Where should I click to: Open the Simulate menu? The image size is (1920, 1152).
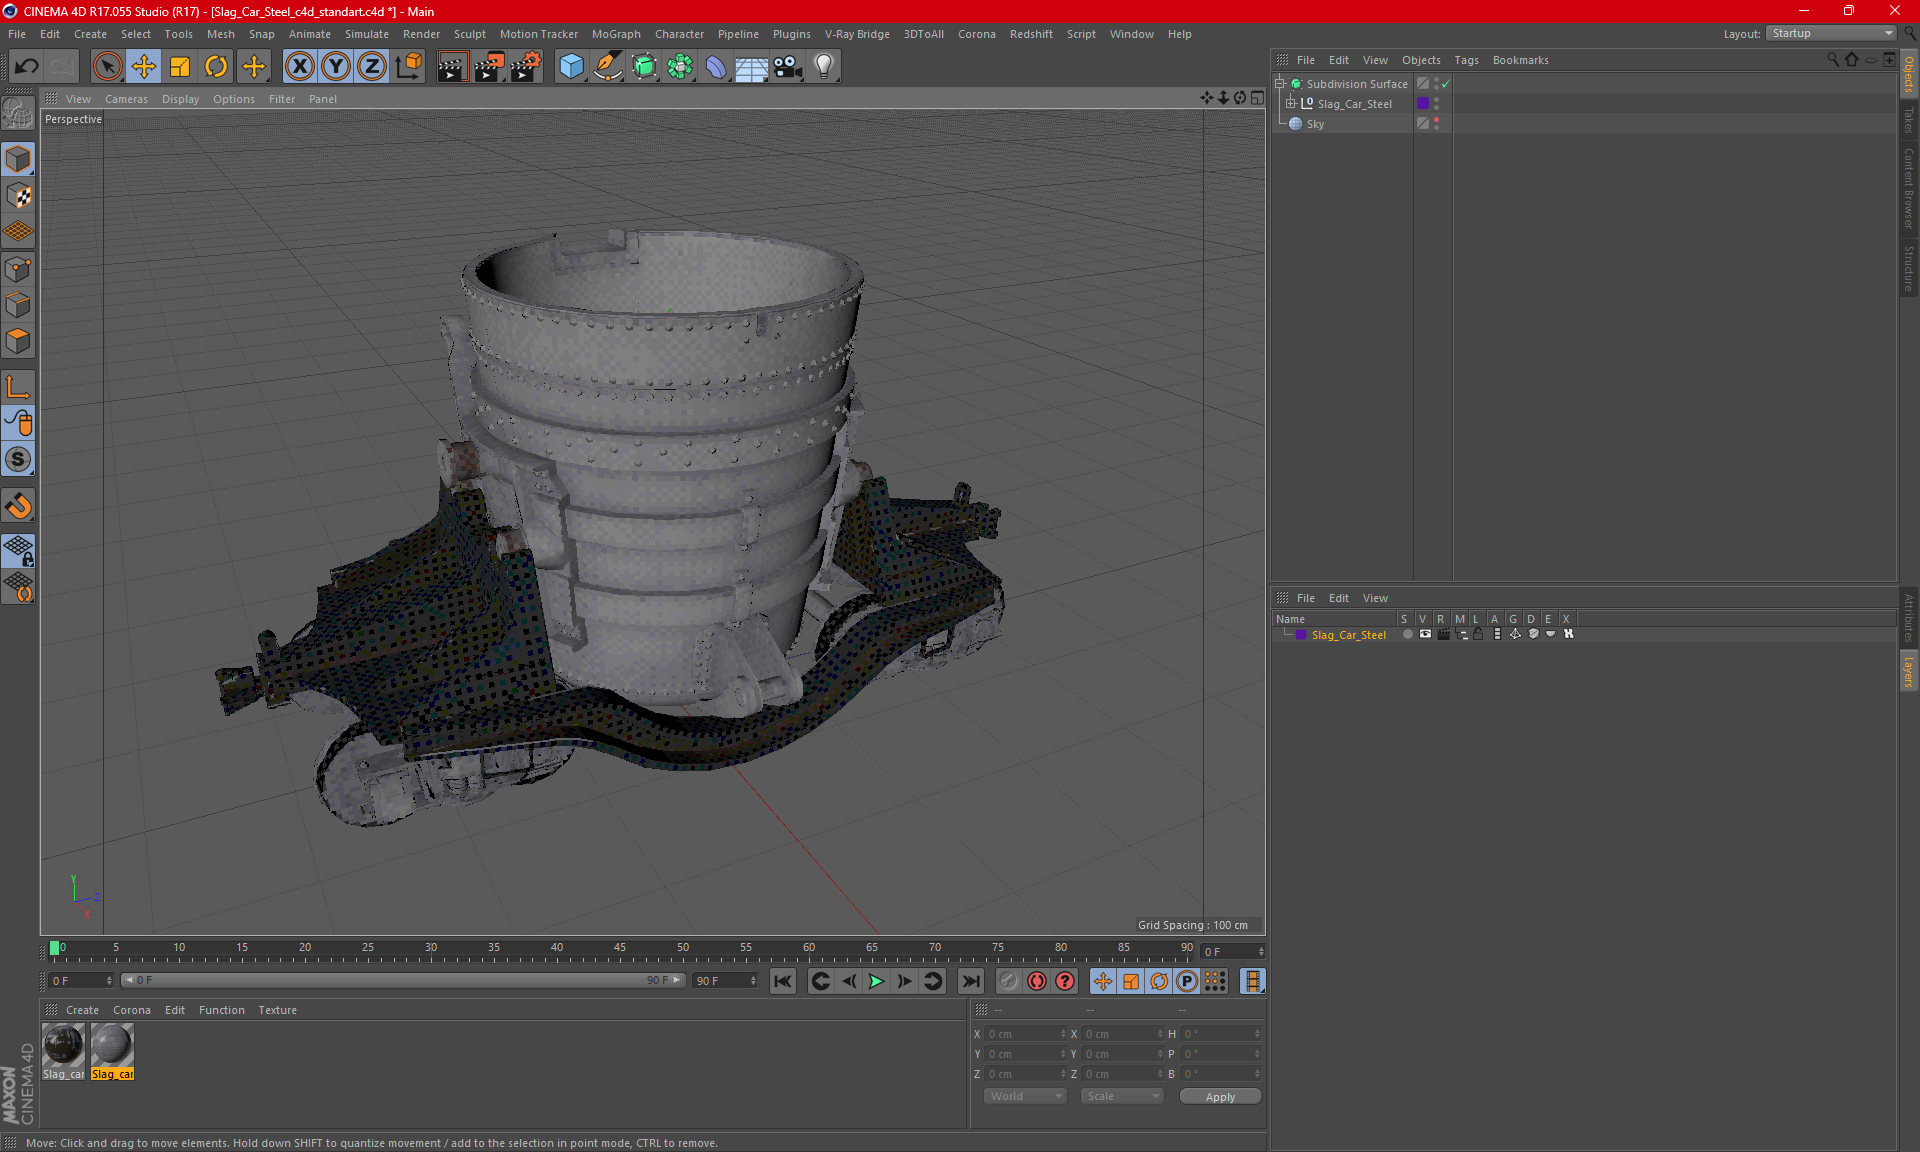(366, 34)
